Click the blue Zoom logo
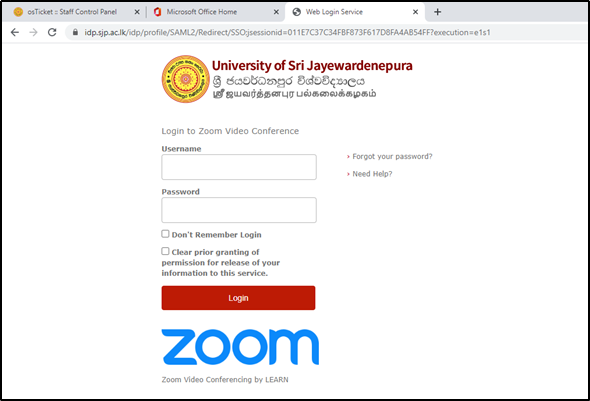590x401 pixels. (240, 347)
